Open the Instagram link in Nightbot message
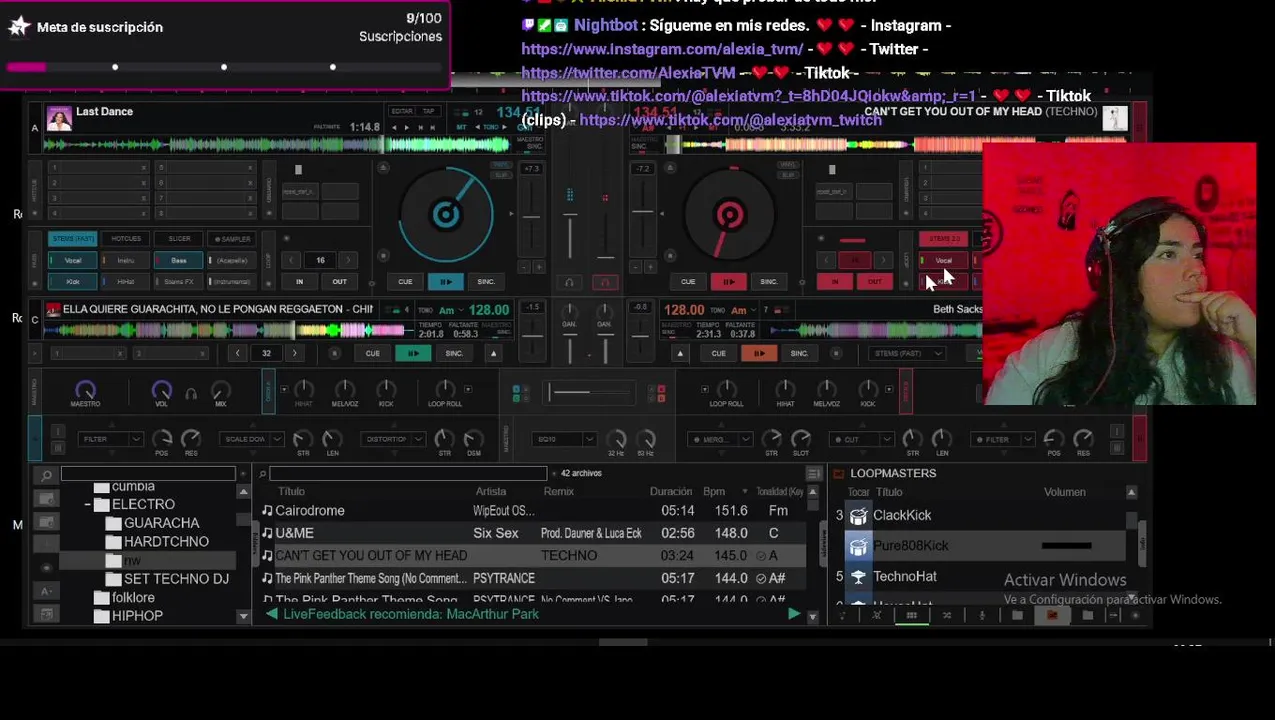The height and width of the screenshot is (720, 1275). (662, 49)
